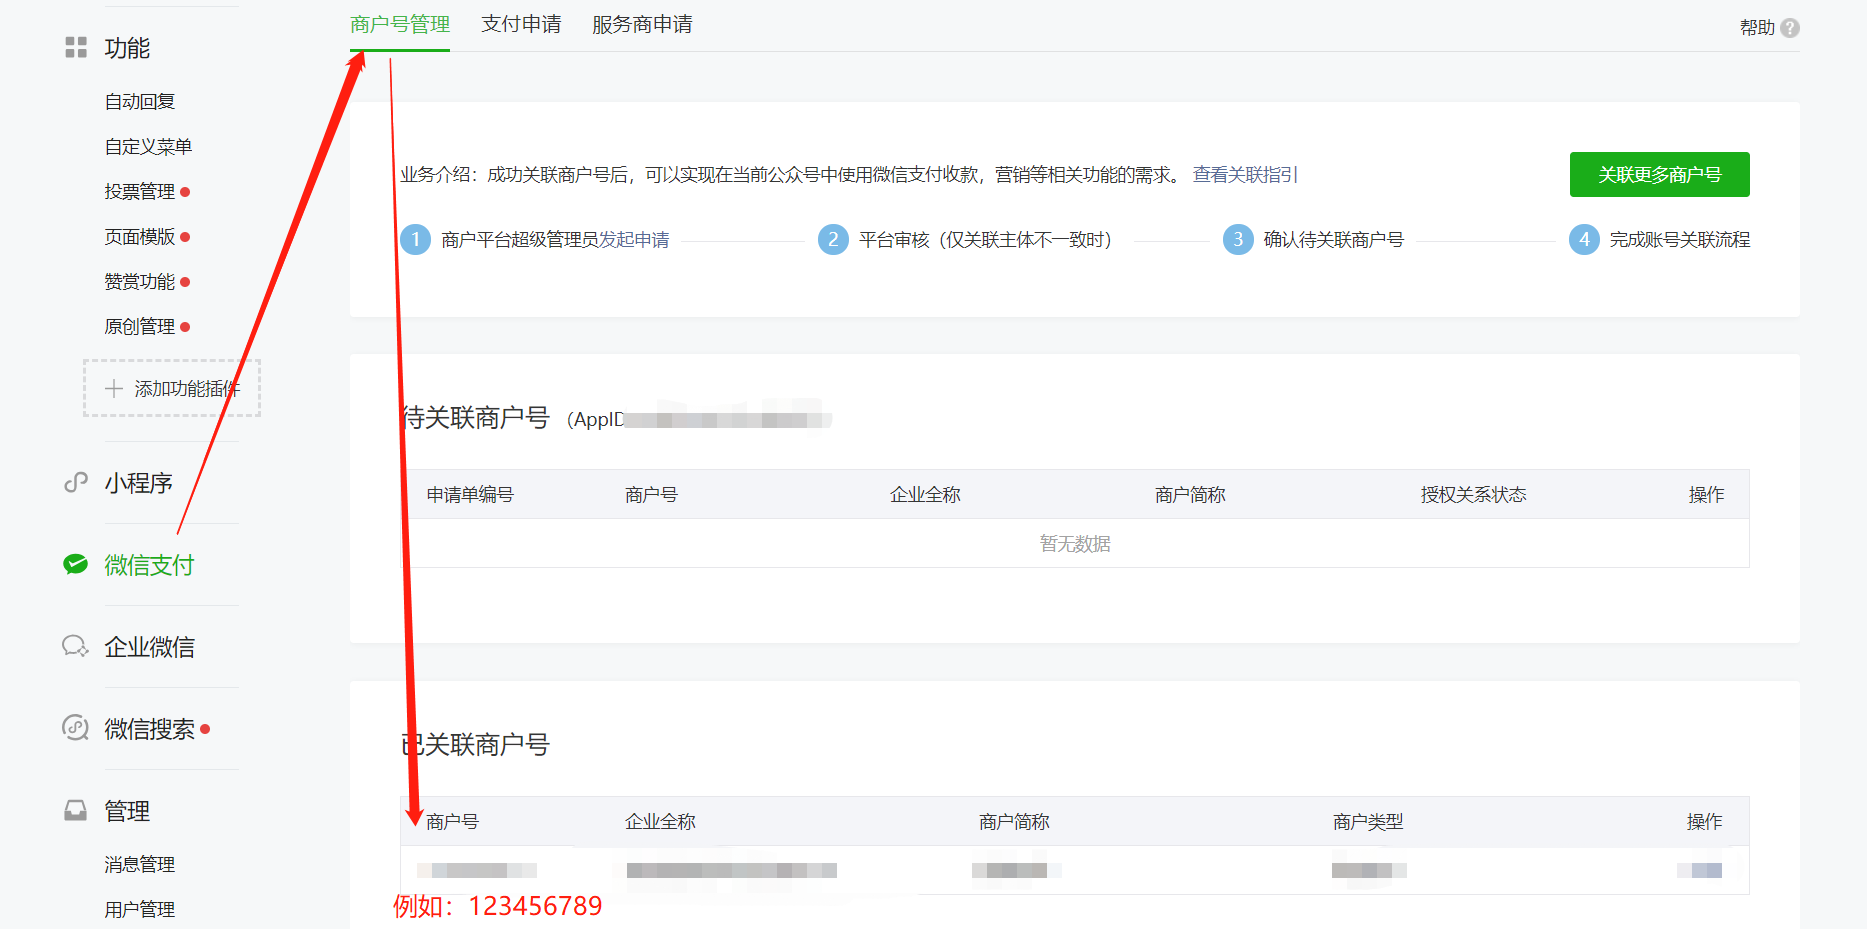The image size is (1867, 929).
Task: Click step 4 完成账号关联流程 circle
Action: tap(1583, 239)
